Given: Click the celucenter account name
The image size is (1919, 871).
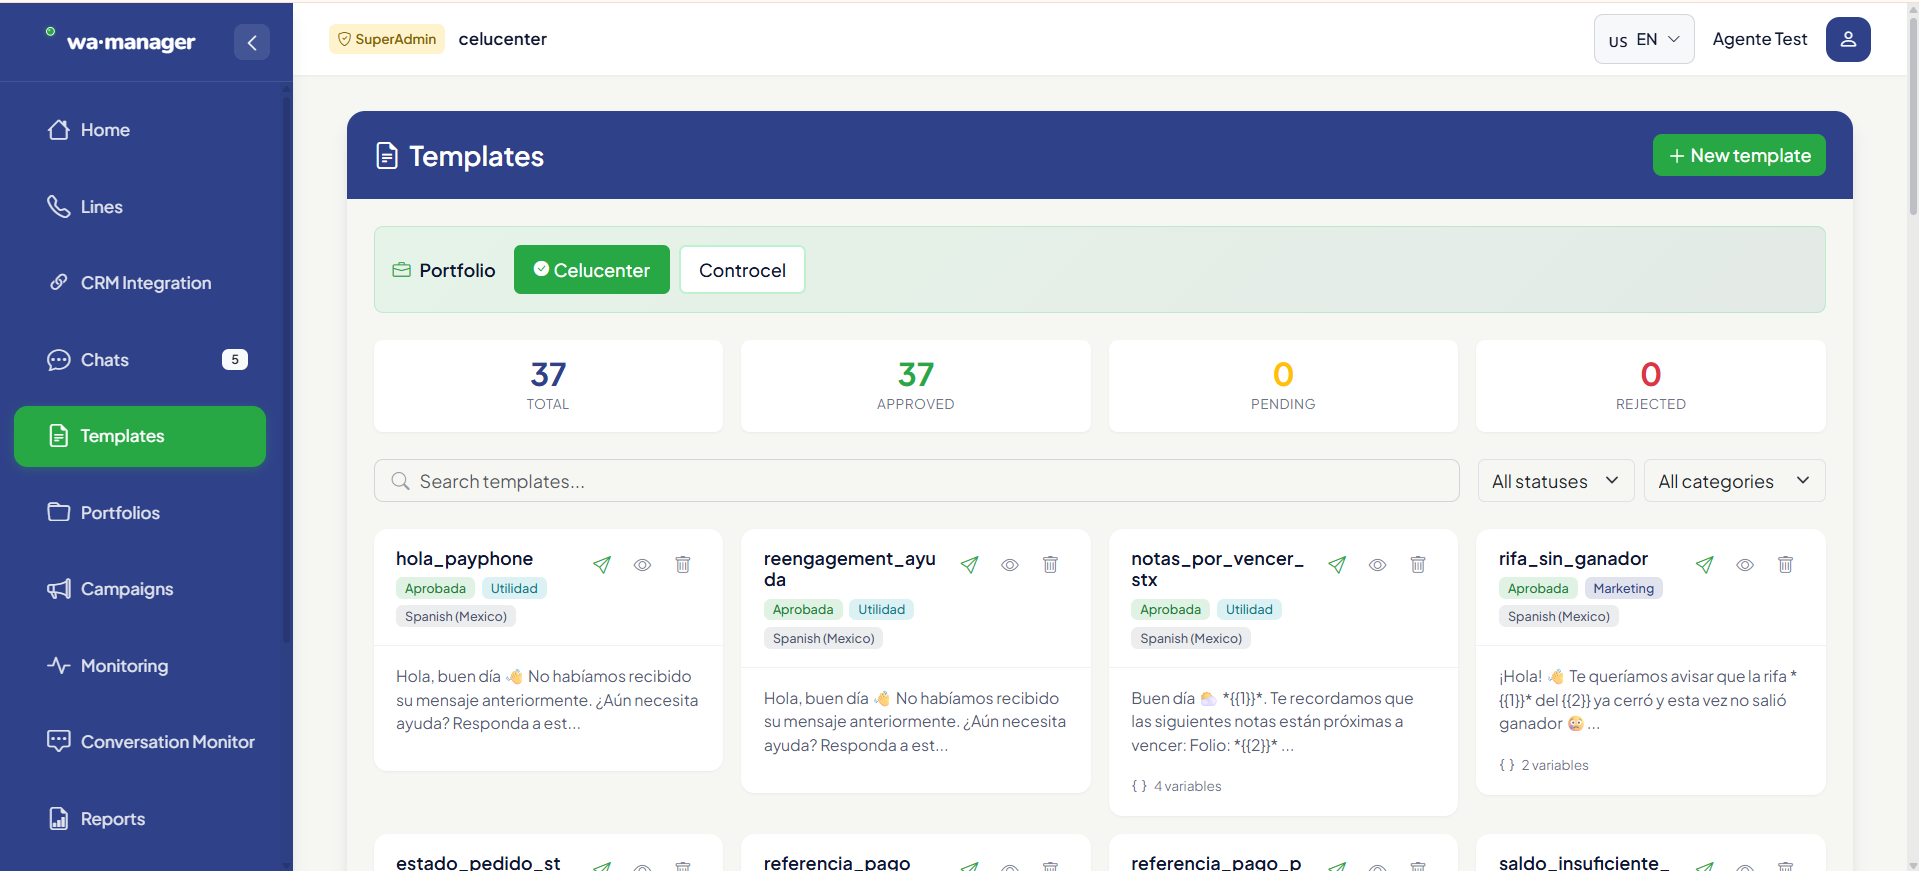Looking at the screenshot, I should (x=503, y=39).
